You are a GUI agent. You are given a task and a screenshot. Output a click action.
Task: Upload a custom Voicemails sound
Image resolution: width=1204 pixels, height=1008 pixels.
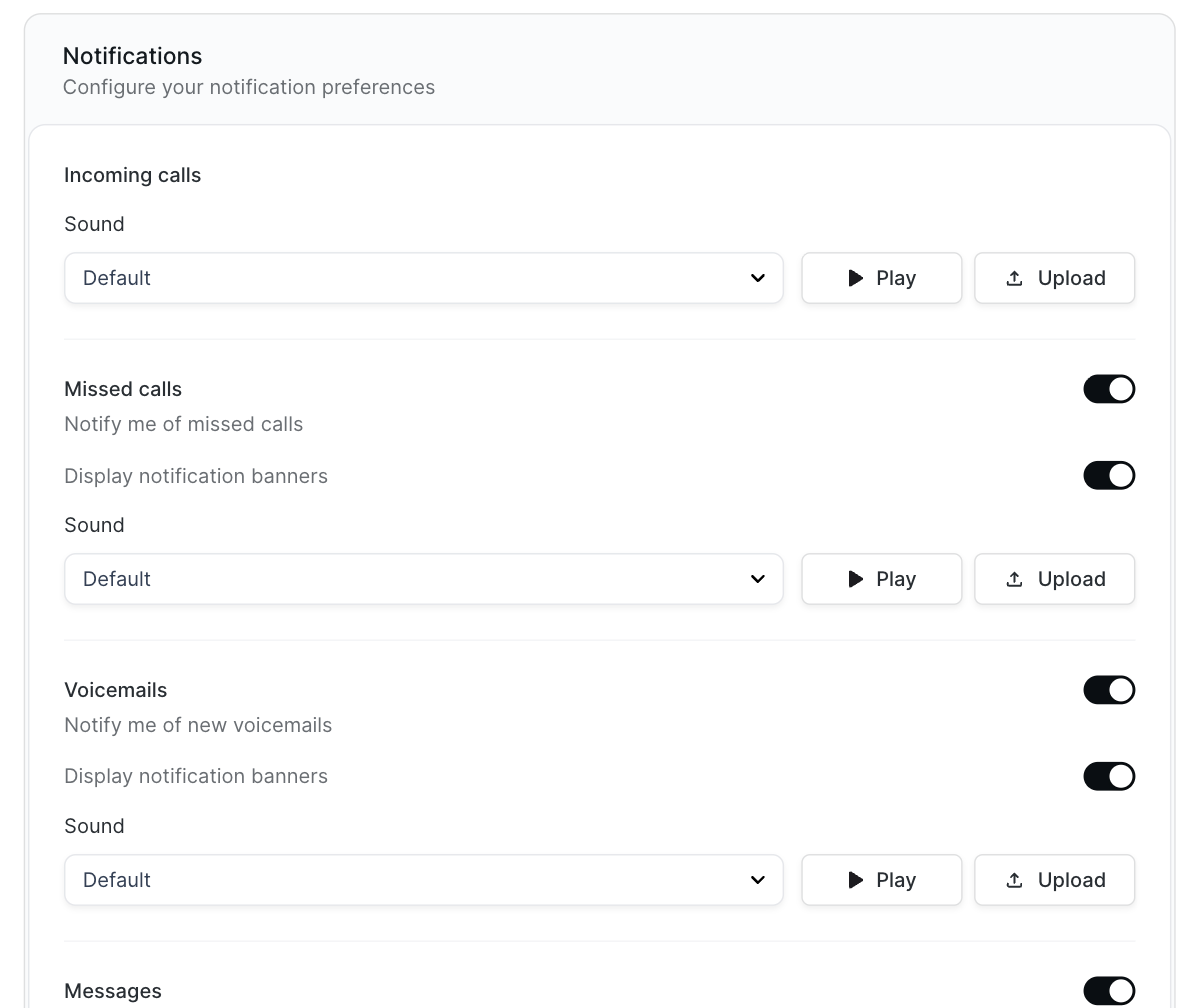(x=1055, y=880)
